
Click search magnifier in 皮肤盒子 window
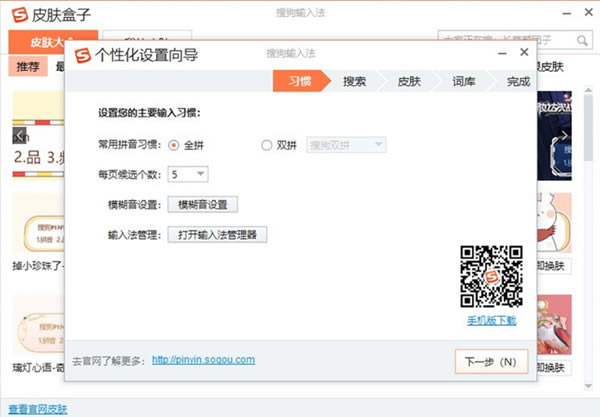(x=582, y=40)
